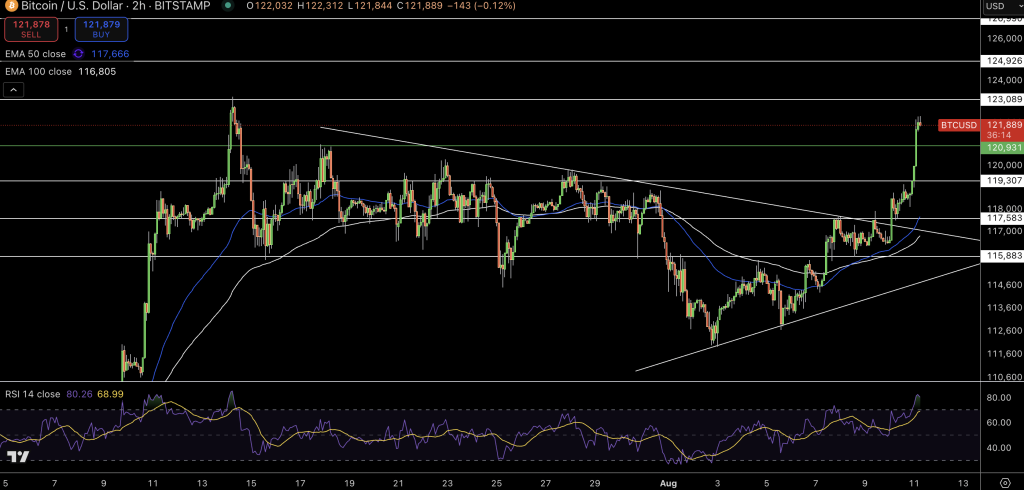Click the 123,089 horizontal line price label
Image resolution: width=1024 pixels, height=490 pixels.
[1001, 99]
